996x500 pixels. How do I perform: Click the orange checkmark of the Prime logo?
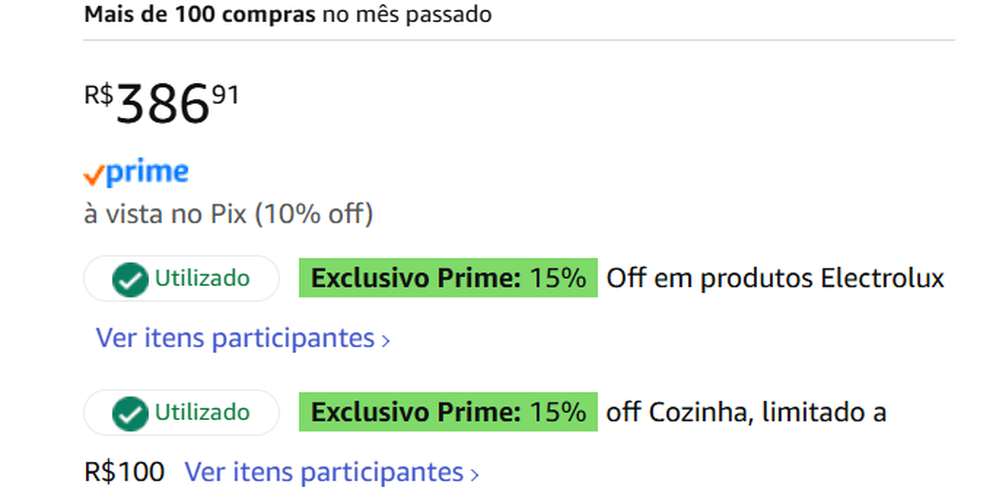point(93,176)
